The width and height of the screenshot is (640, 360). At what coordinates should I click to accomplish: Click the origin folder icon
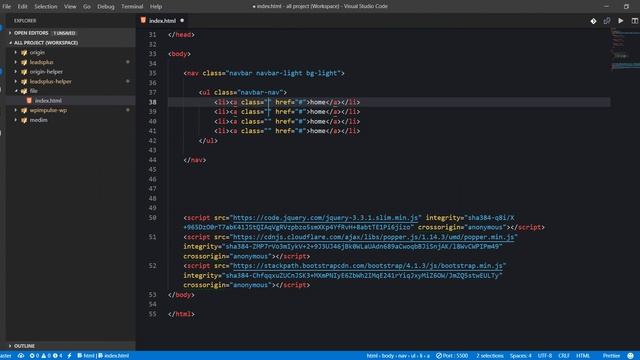[x=24, y=53]
